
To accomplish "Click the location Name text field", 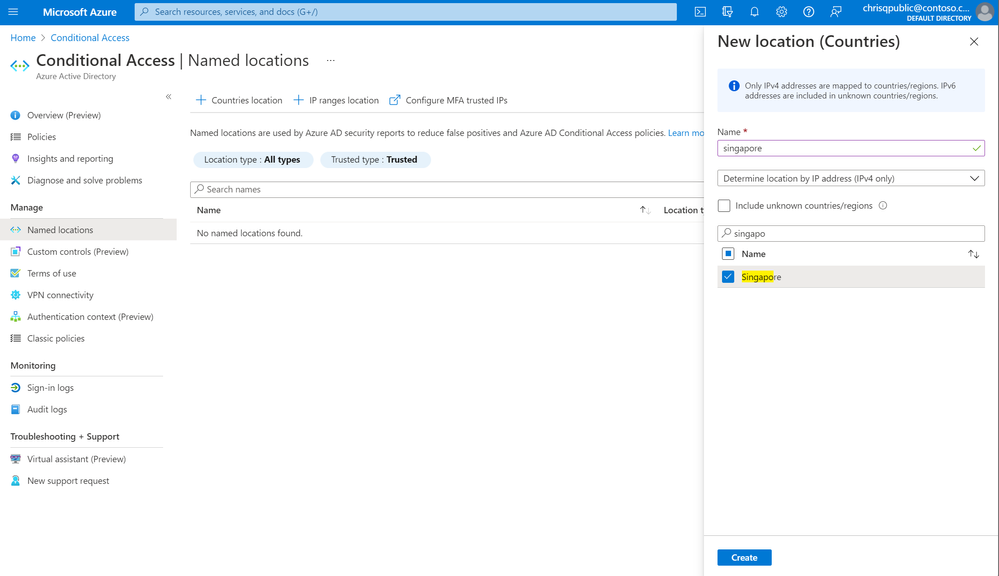I will pos(851,148).
